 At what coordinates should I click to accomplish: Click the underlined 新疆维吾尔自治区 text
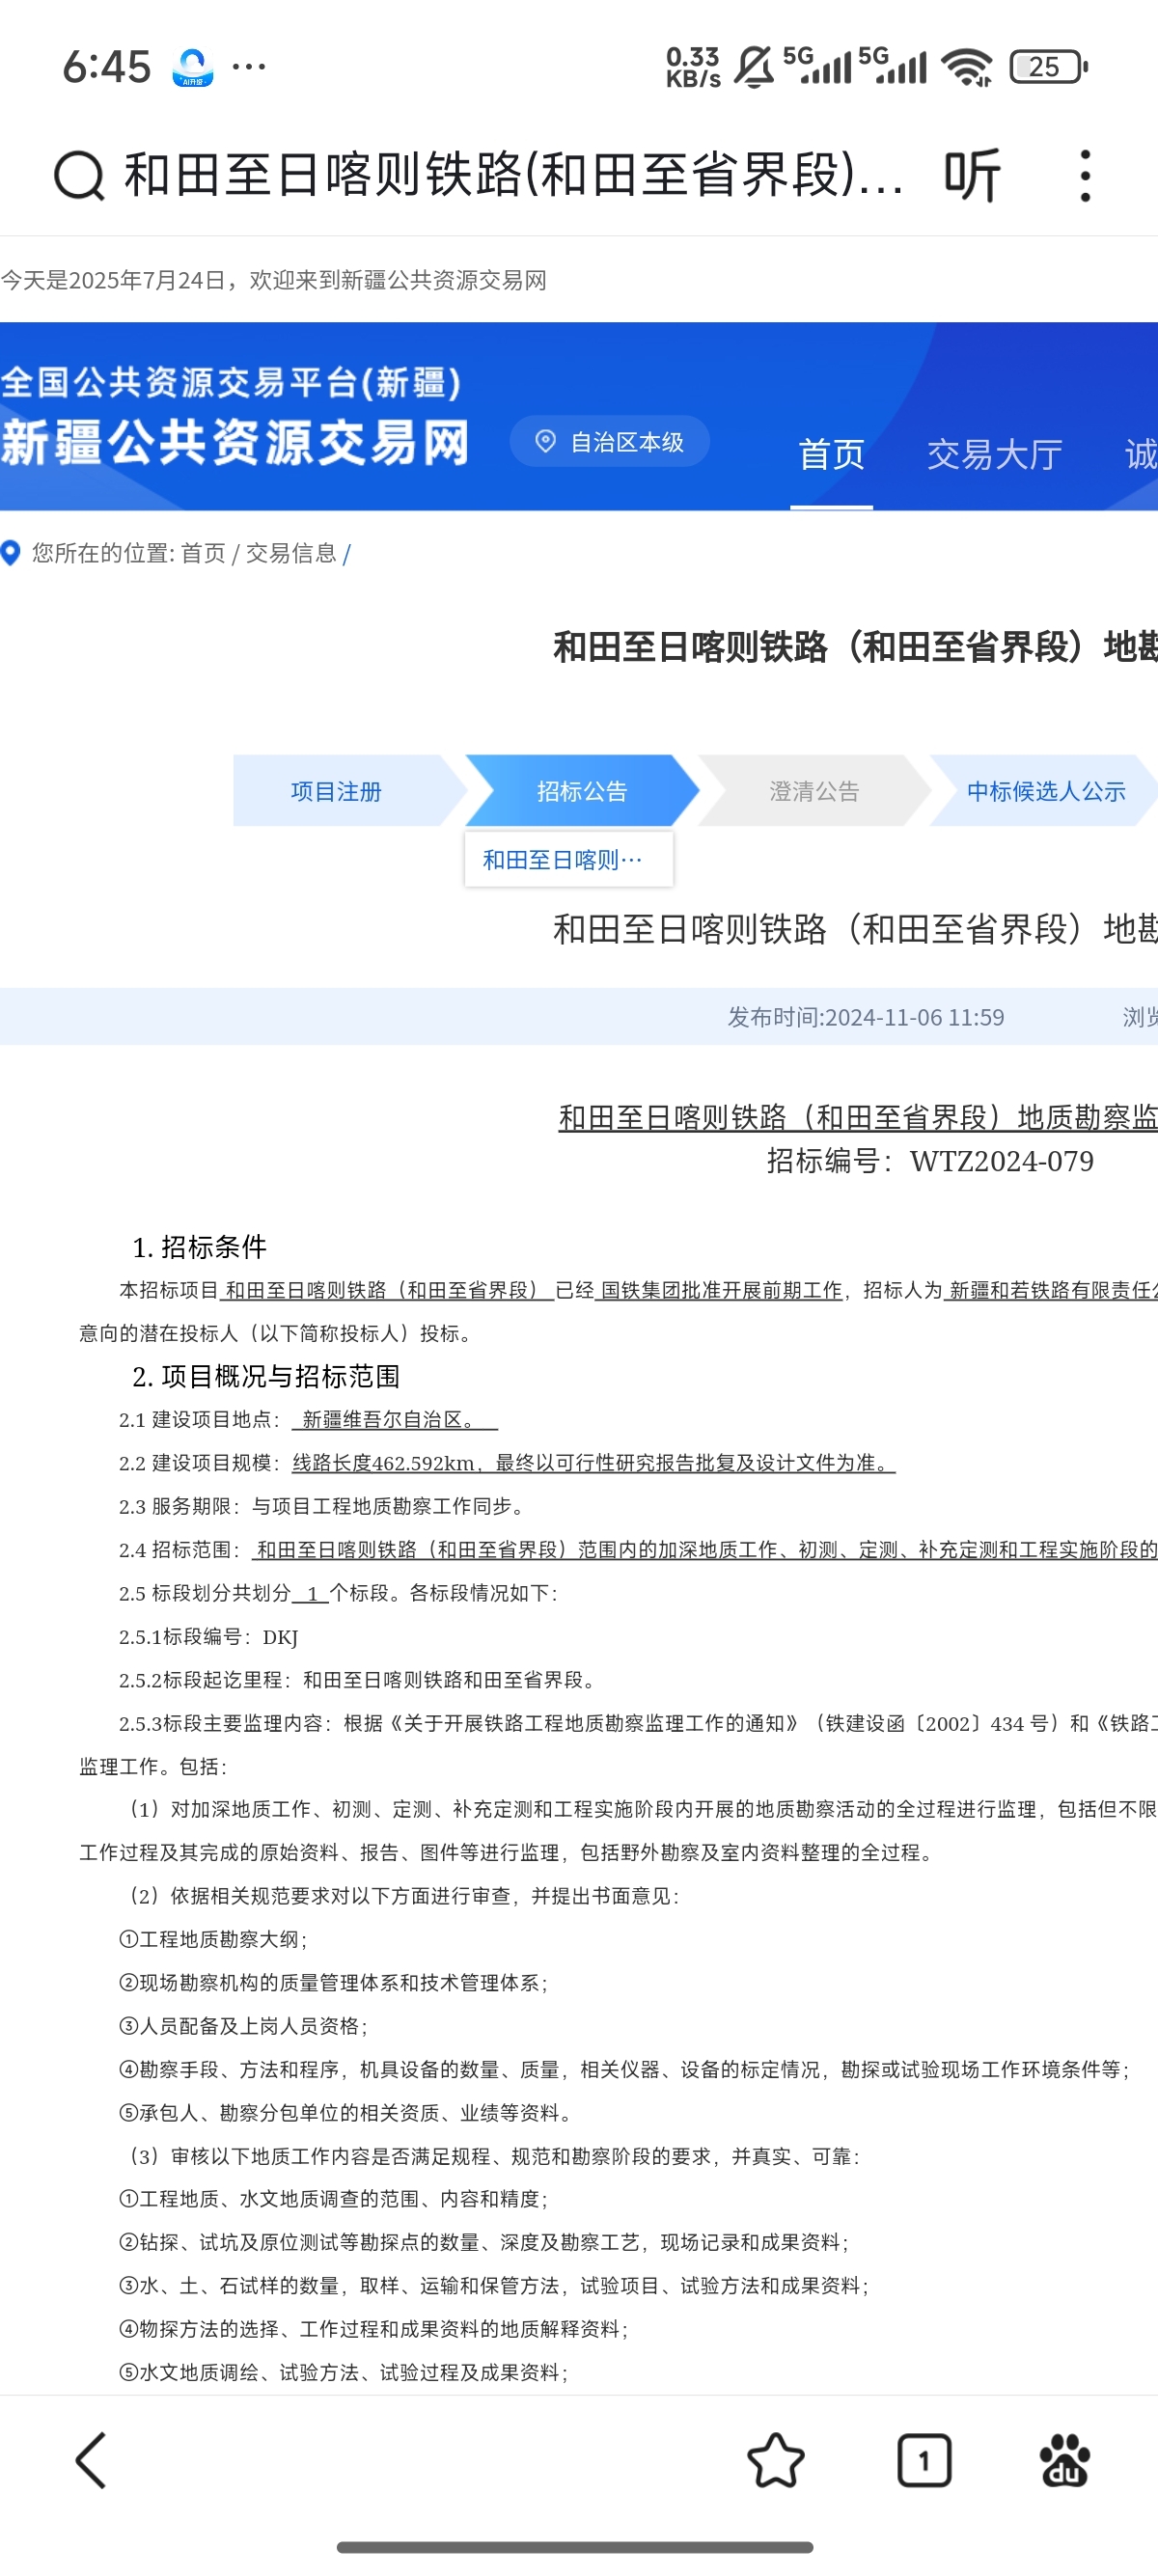coord(394,1420)
